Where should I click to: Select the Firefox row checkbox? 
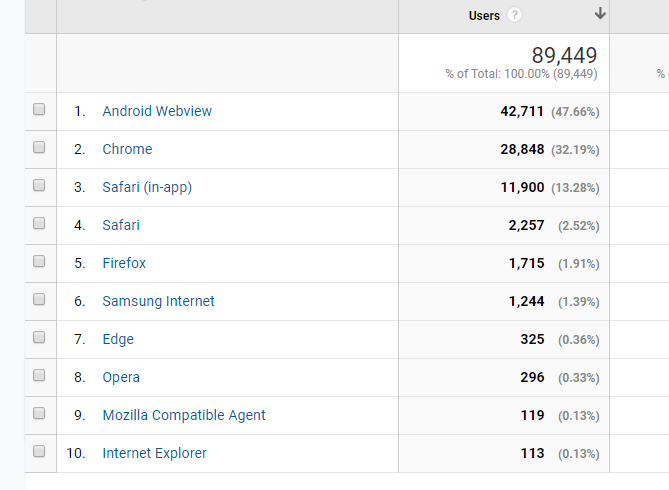[x=39, y=261]
